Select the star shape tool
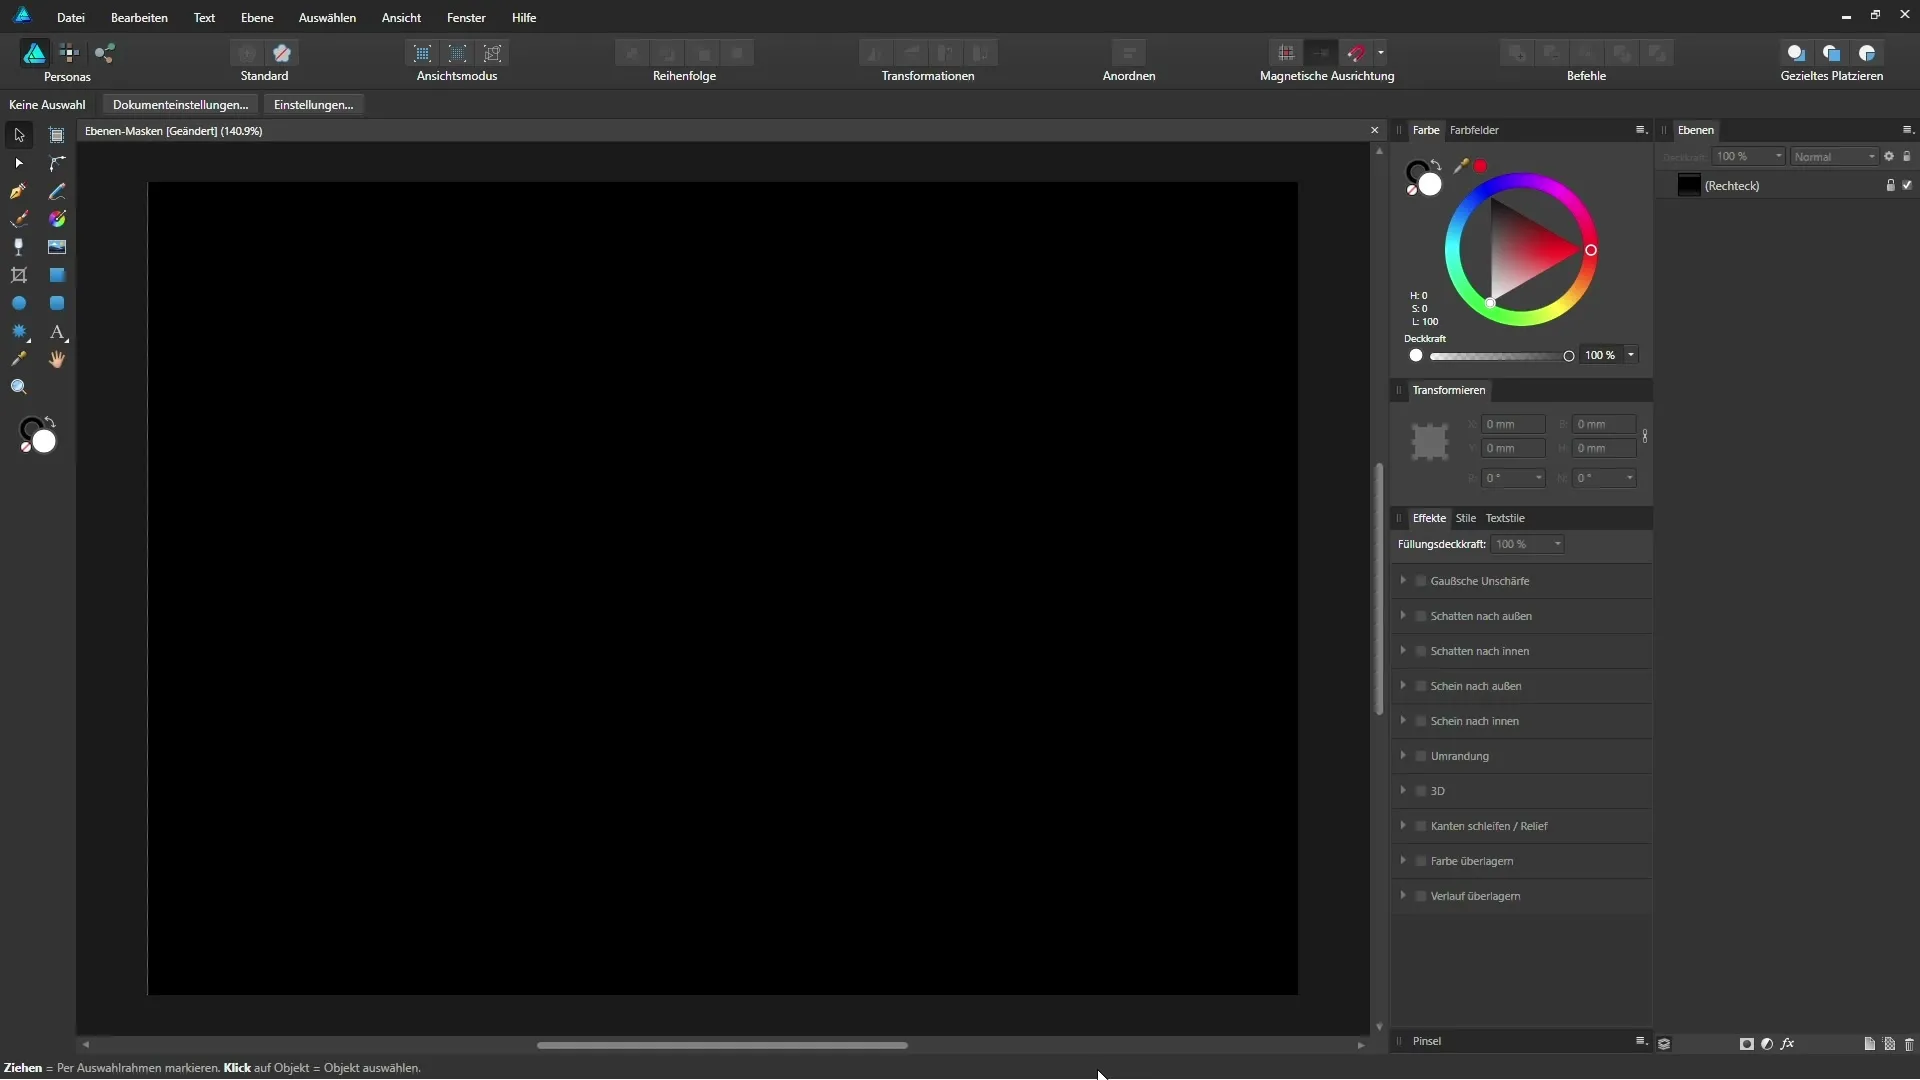 pyautogui.click(x=19, y=331)
